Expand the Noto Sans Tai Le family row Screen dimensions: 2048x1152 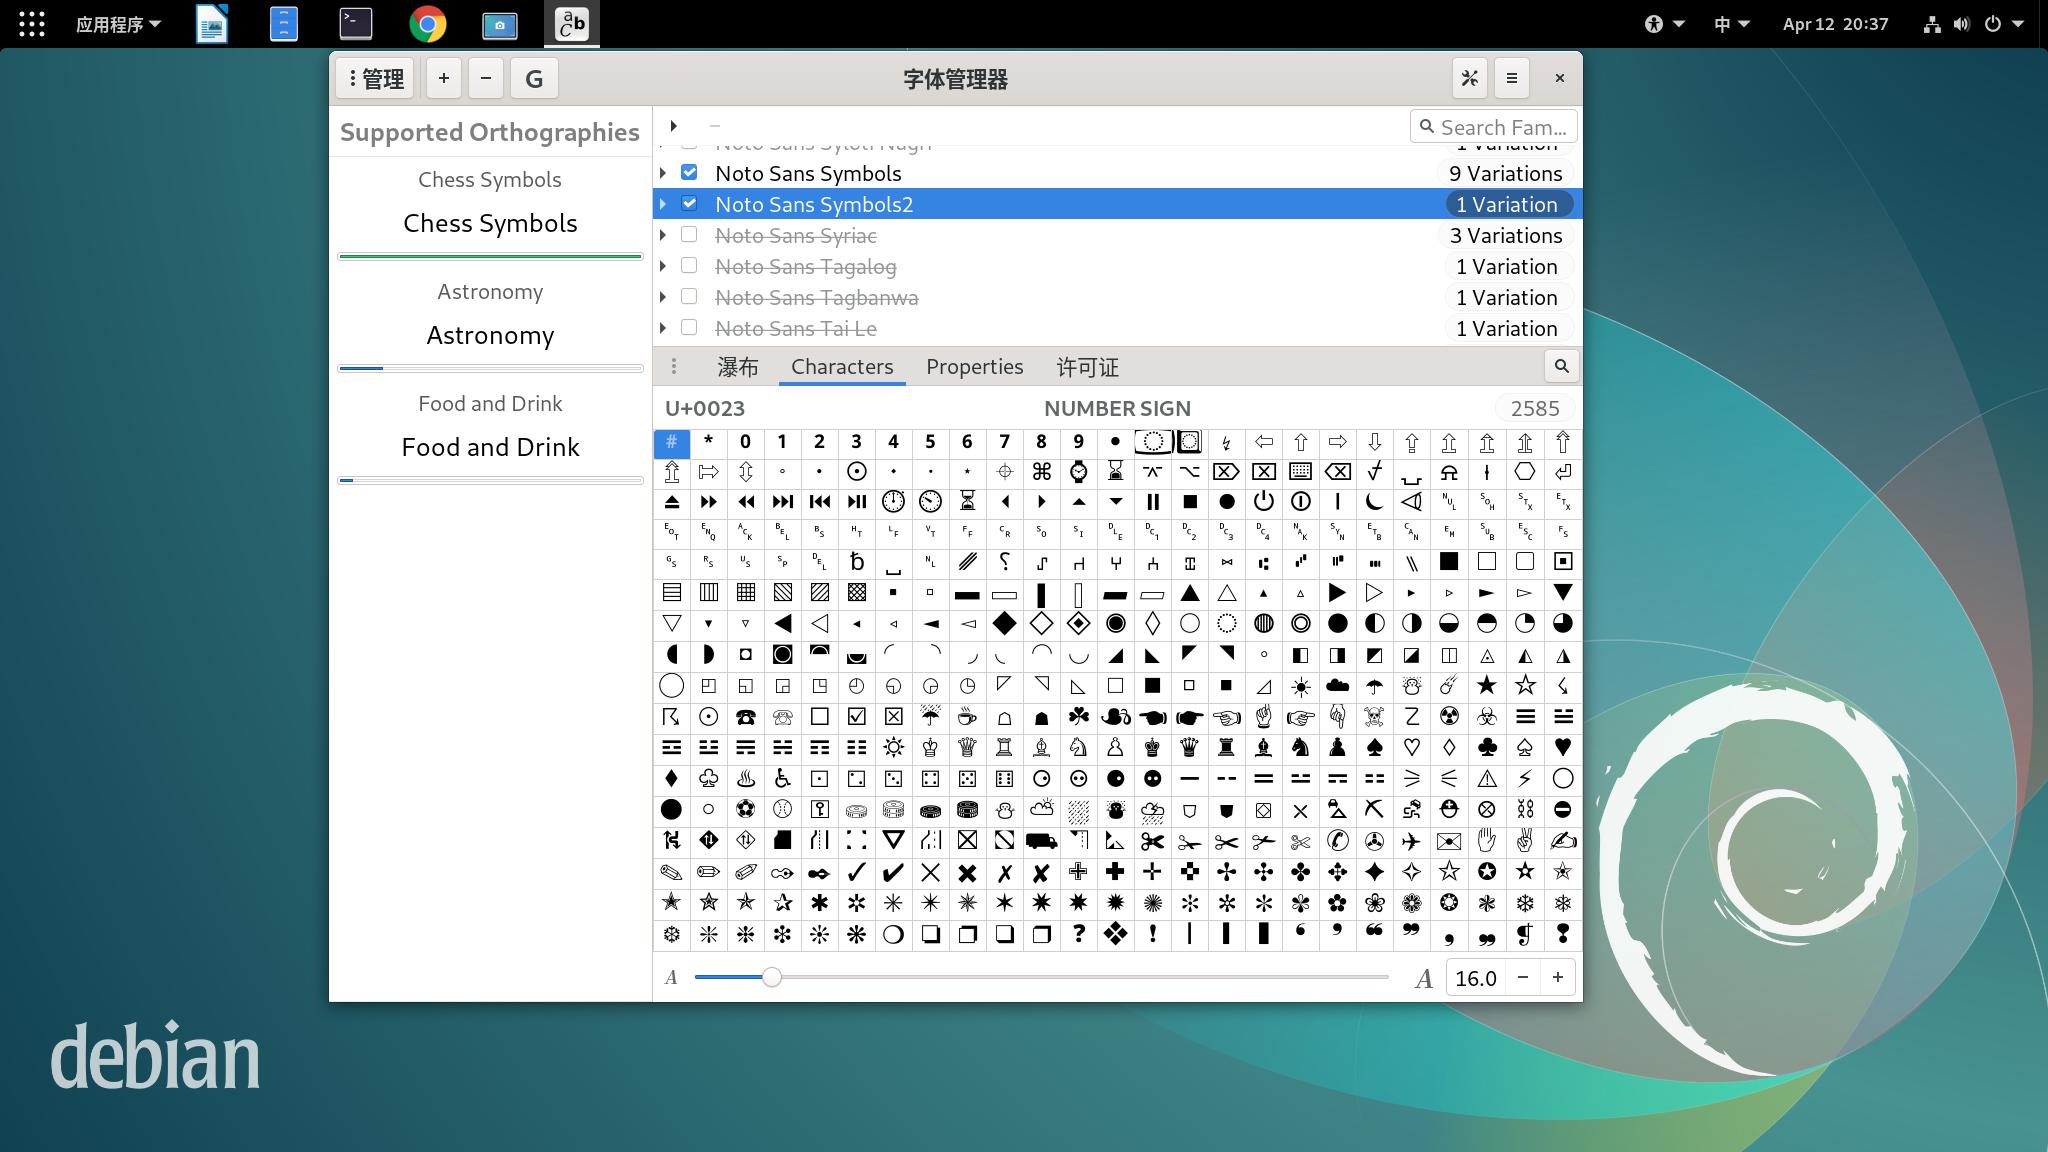pos(663,328)
